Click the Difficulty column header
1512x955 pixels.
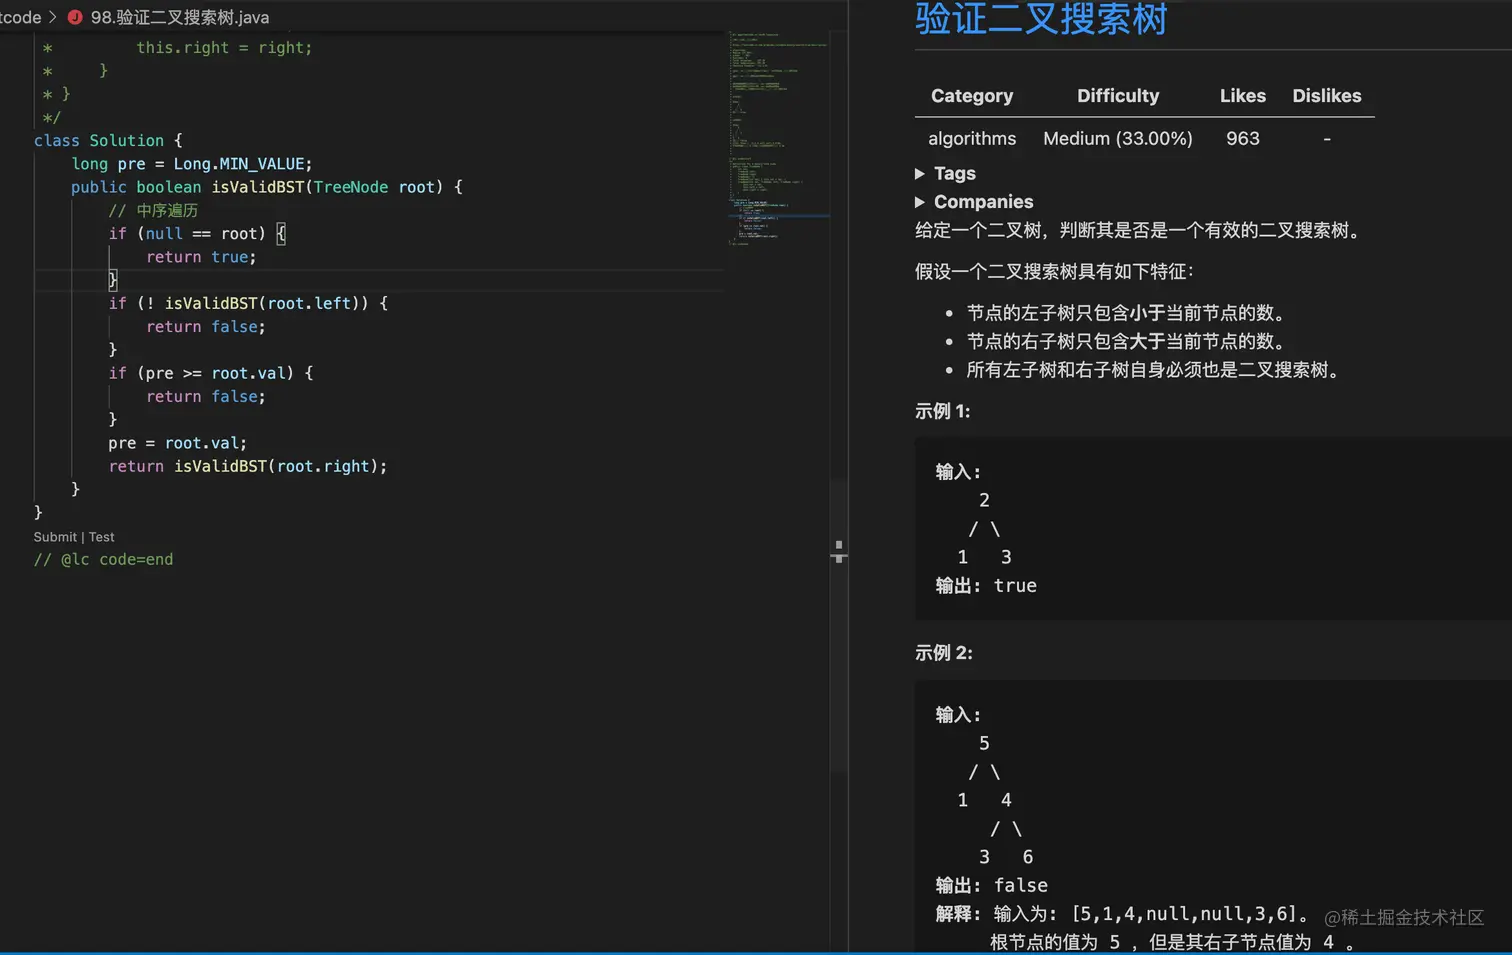point(1118,96)
